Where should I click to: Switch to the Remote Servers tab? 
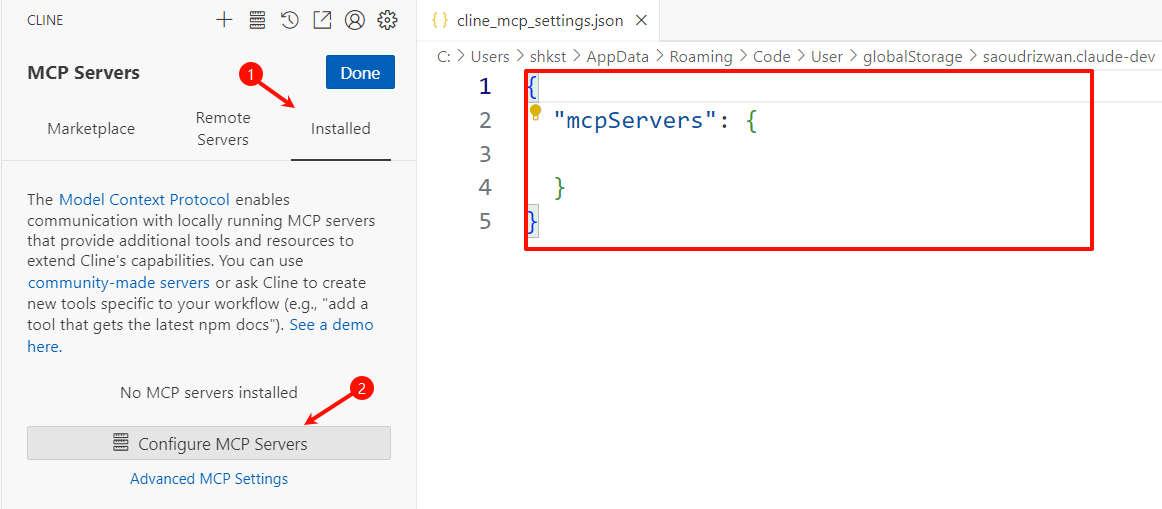[x=223, y=129]
